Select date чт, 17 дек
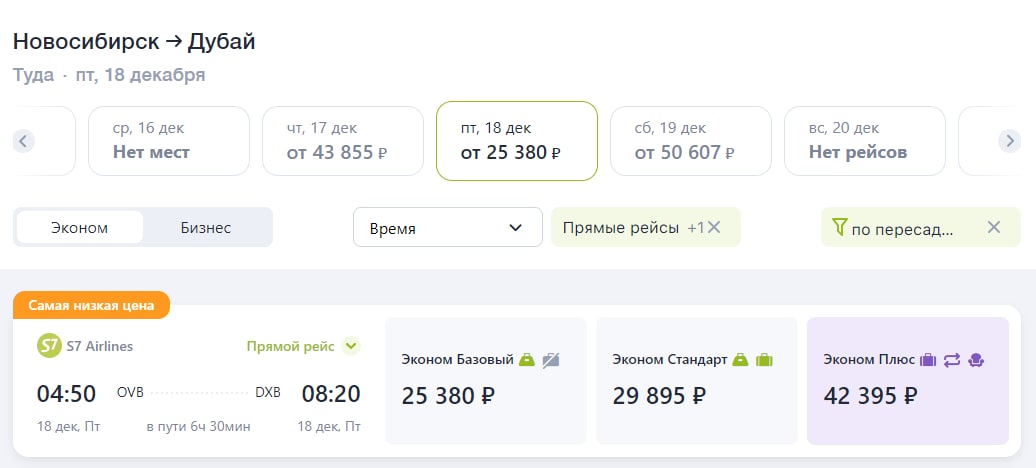 coord(343,141)
